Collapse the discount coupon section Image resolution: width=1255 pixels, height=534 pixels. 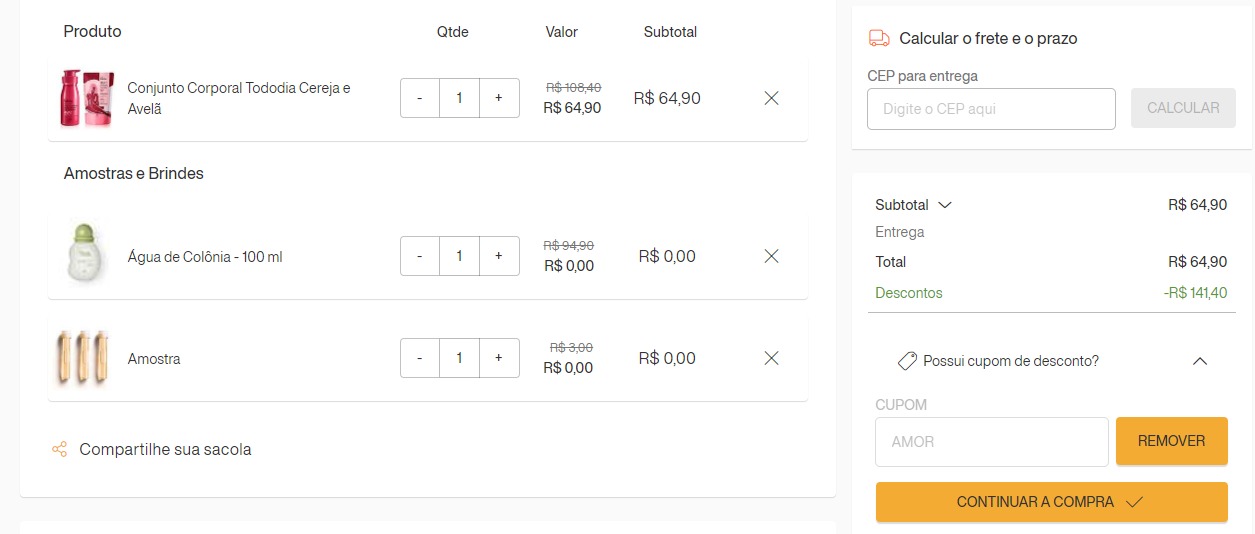[1200, 361]
